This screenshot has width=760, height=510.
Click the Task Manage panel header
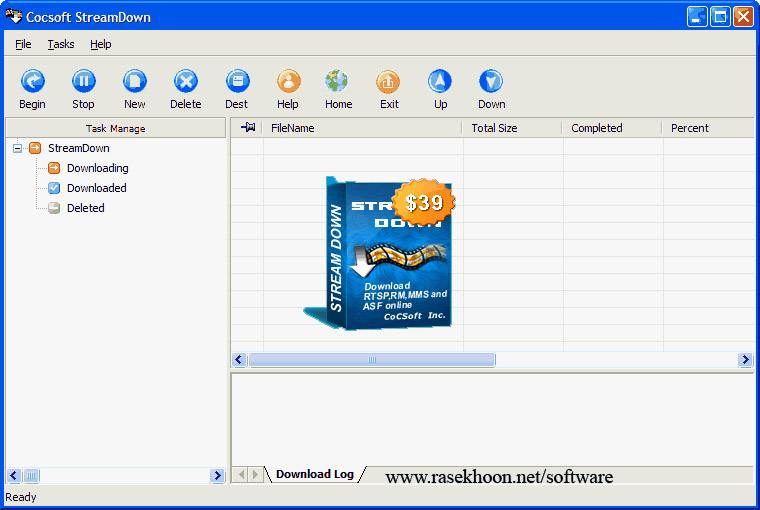[x=115, y=128]
